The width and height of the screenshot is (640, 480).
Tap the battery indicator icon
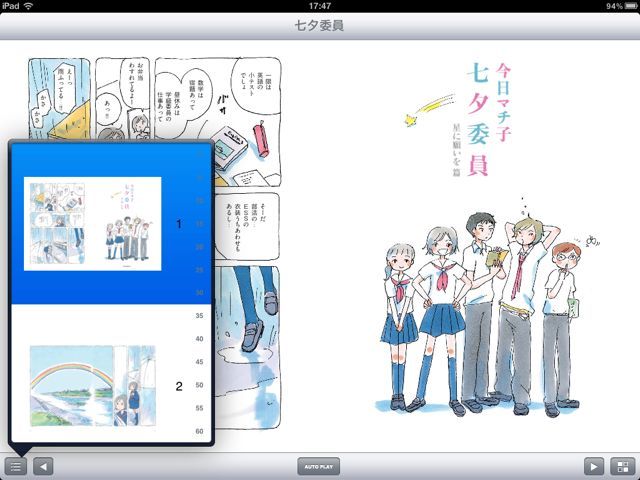pyautogui.click(x=631, y=6)
